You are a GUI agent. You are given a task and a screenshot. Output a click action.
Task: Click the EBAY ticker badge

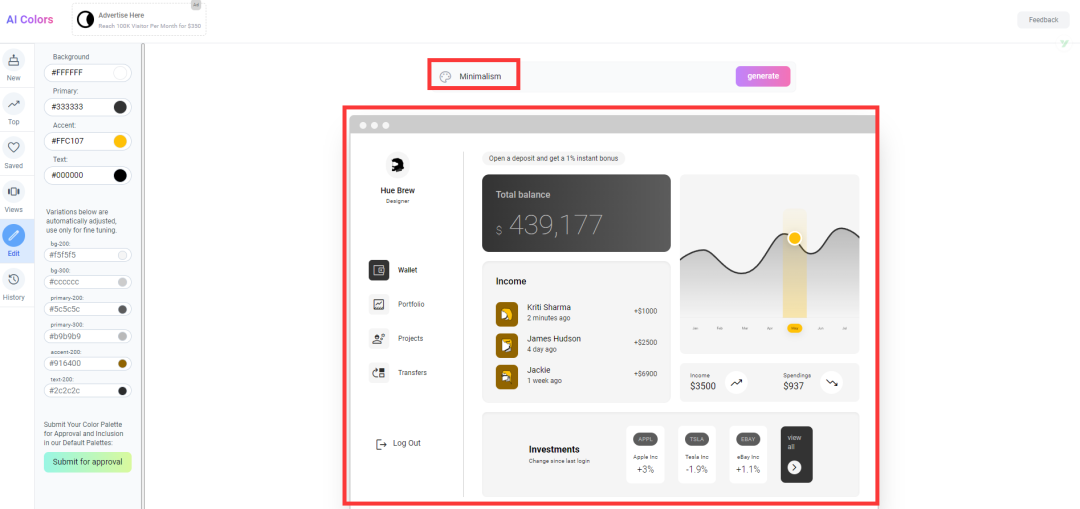click(x=748, y=439)
